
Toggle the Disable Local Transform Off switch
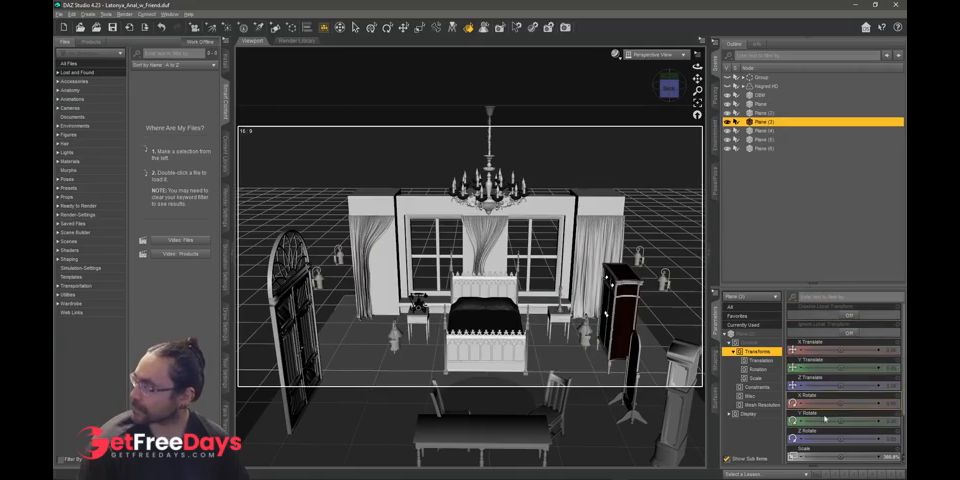click(x=848, y=315)
